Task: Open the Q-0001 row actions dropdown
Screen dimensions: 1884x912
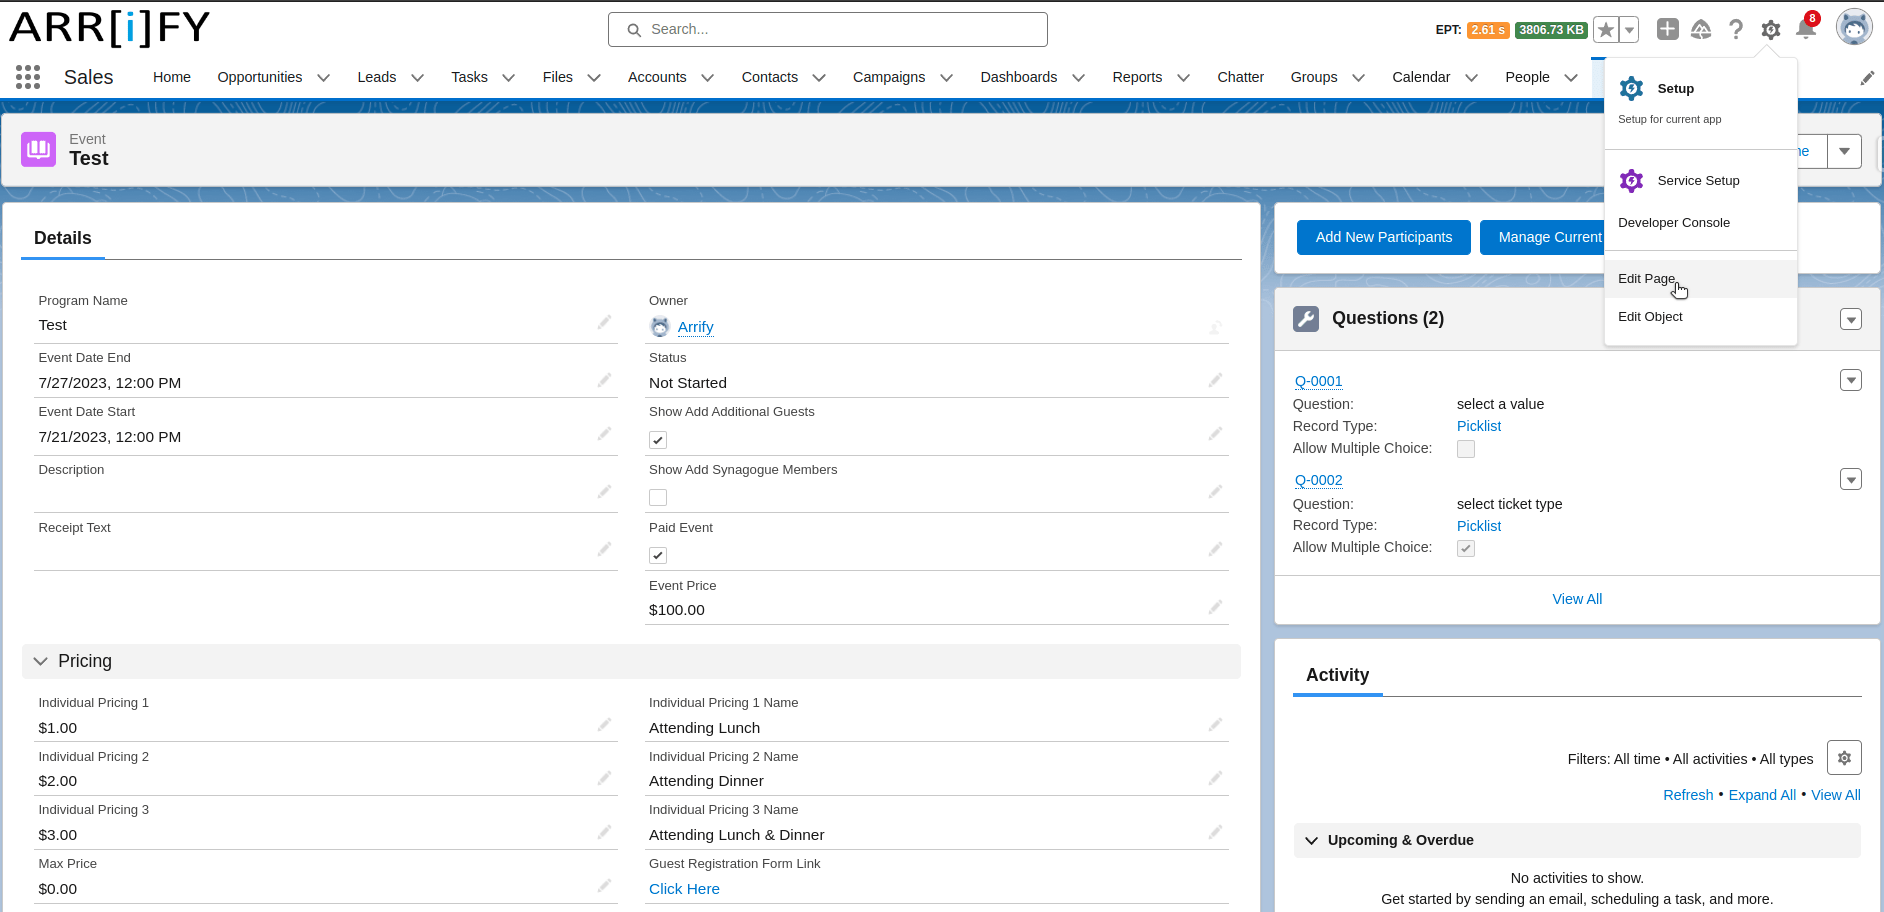Action: click(x=1851, y=380)
